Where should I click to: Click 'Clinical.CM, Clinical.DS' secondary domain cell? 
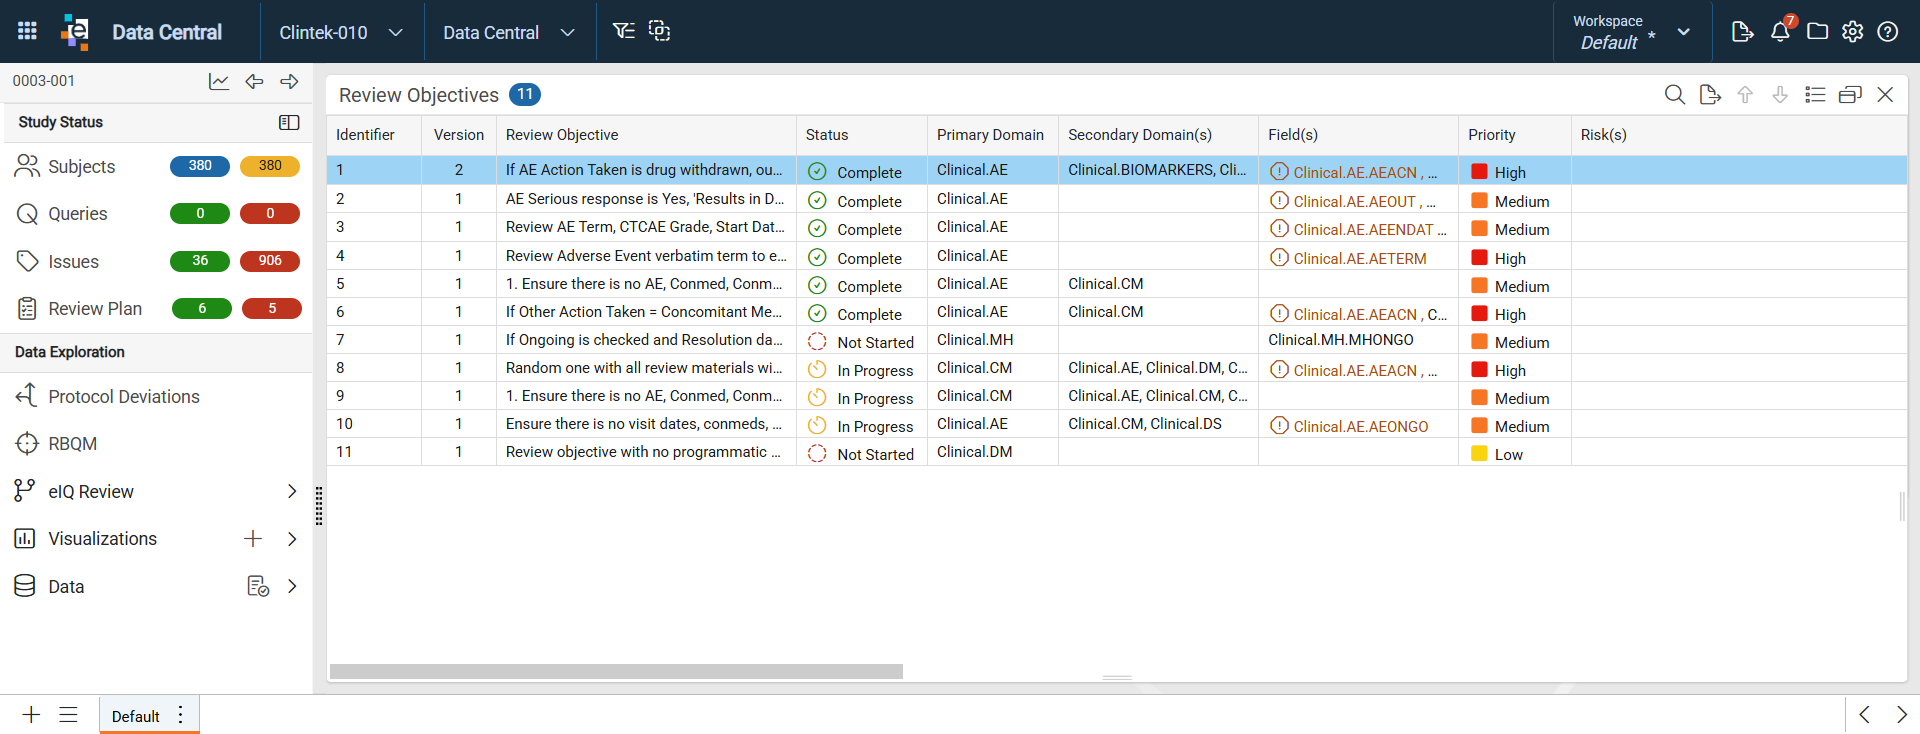tap(1145, 424)
